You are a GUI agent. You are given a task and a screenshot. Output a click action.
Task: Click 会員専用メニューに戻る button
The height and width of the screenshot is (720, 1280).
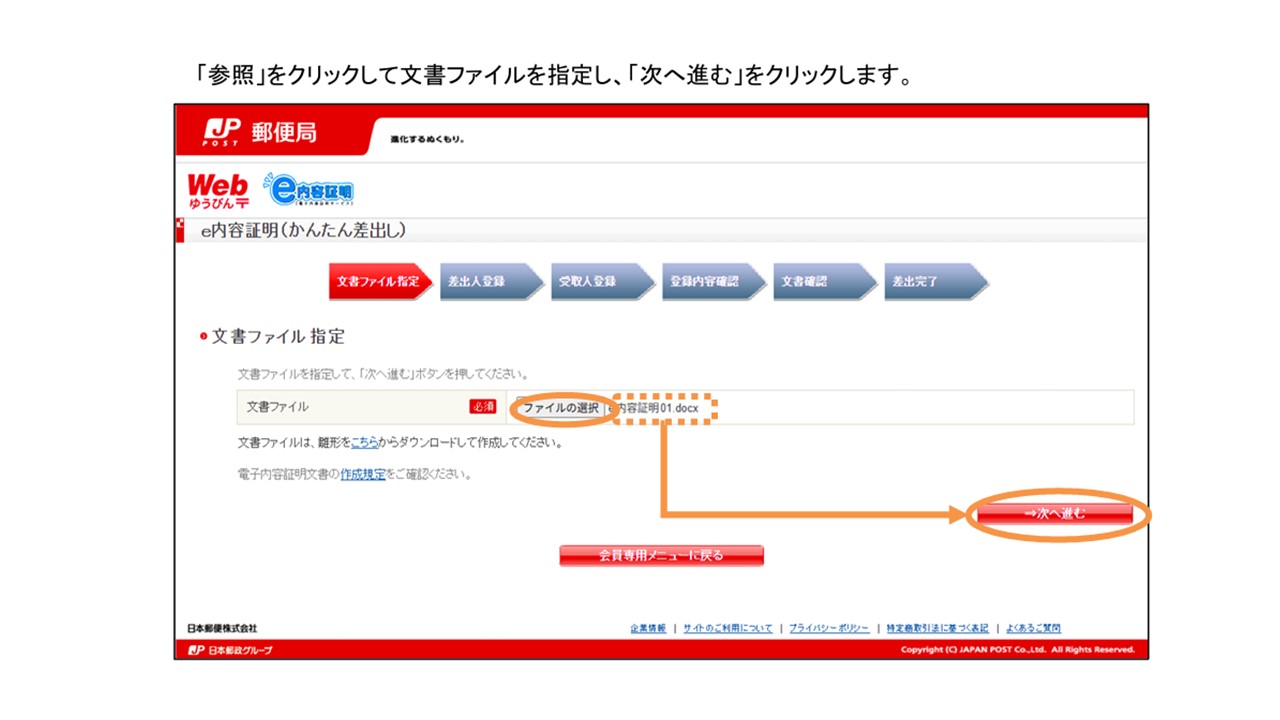(x=661, y=555)
